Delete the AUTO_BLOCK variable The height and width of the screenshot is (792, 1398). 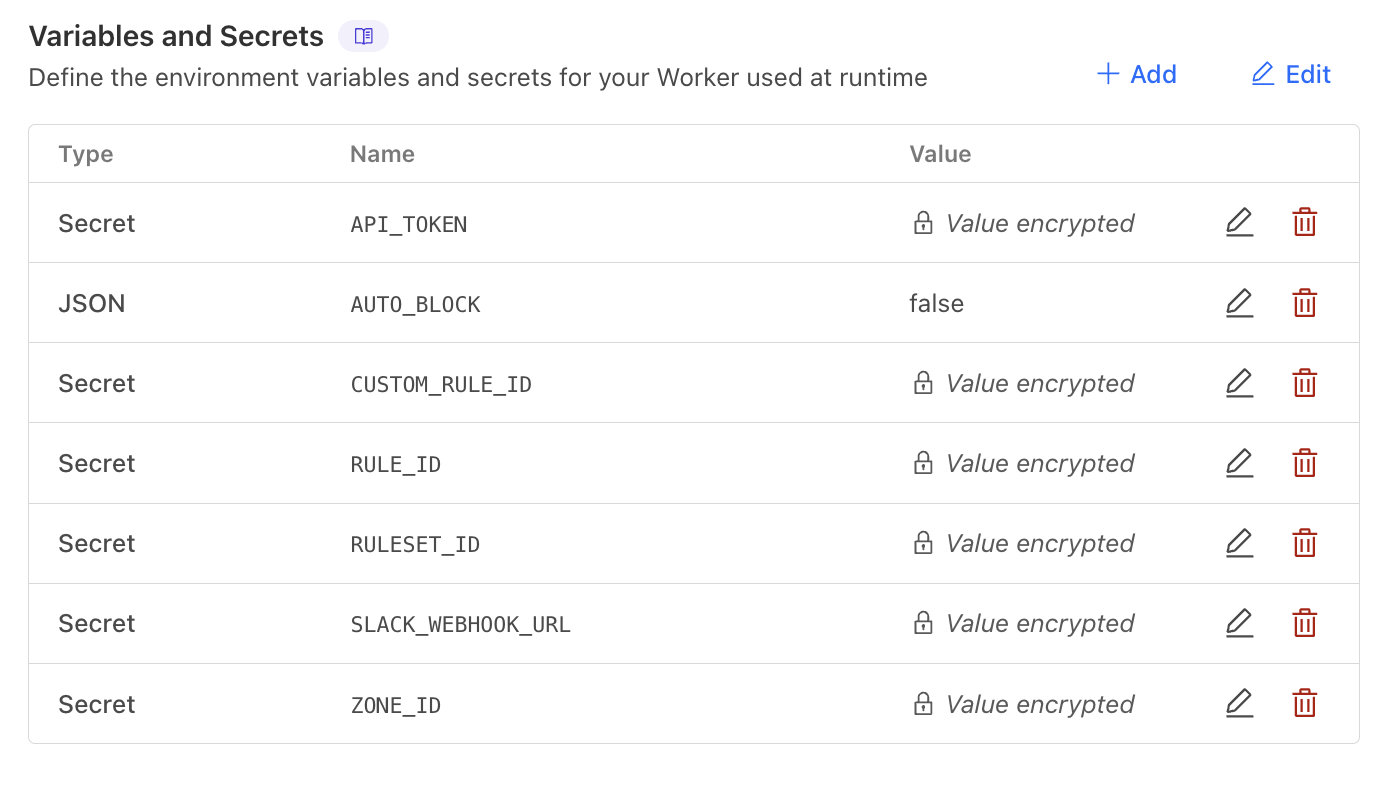pyautogui.click(x=1305, y=302)
